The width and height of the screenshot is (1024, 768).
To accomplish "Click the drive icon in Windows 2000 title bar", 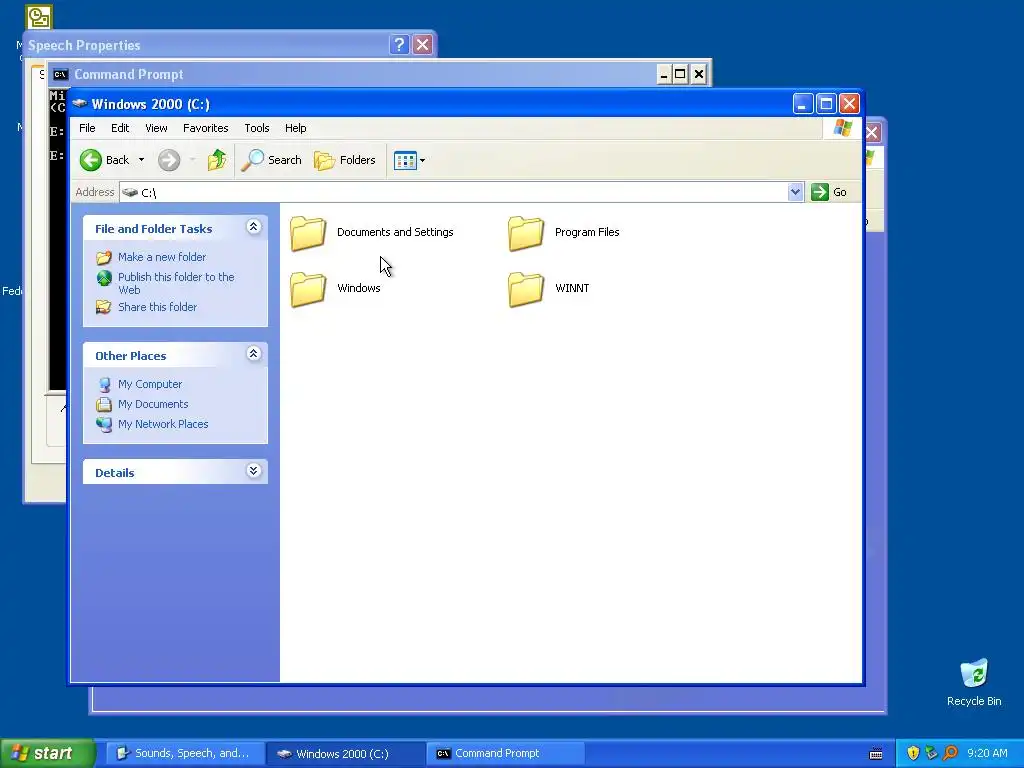I will [x=80, y=104].
